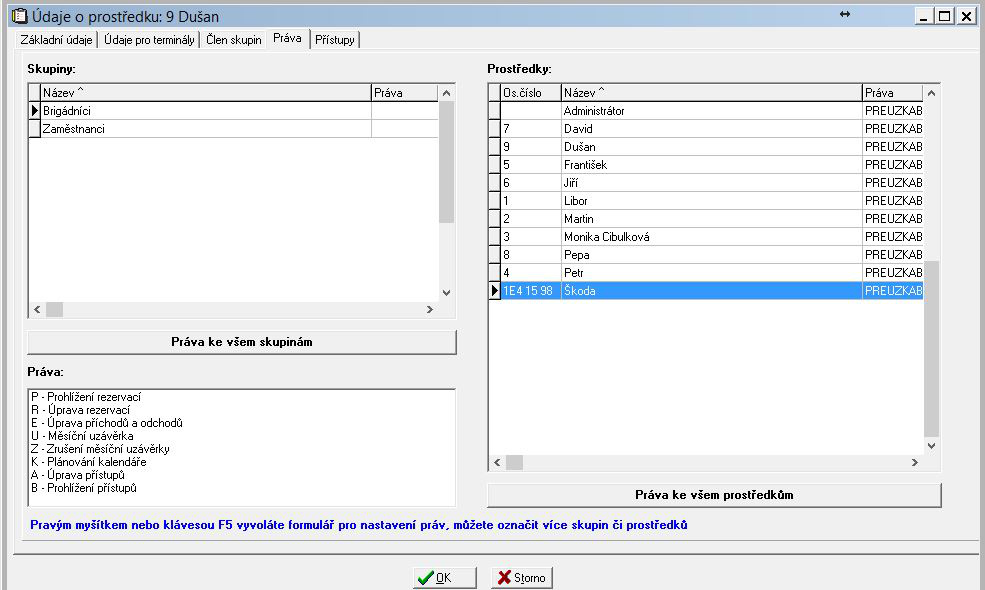Viewport: 985px width, 590px height.
Task: Go to the Přístupy tab
Action: coord(334,40)
